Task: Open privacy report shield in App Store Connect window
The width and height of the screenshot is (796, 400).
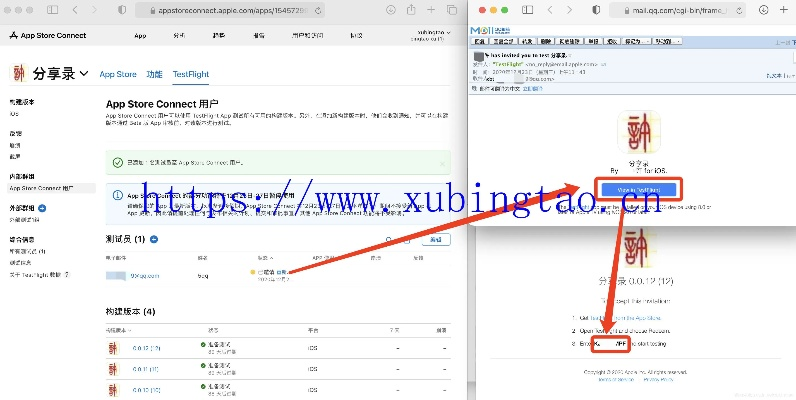Action: tap(122, 10)
